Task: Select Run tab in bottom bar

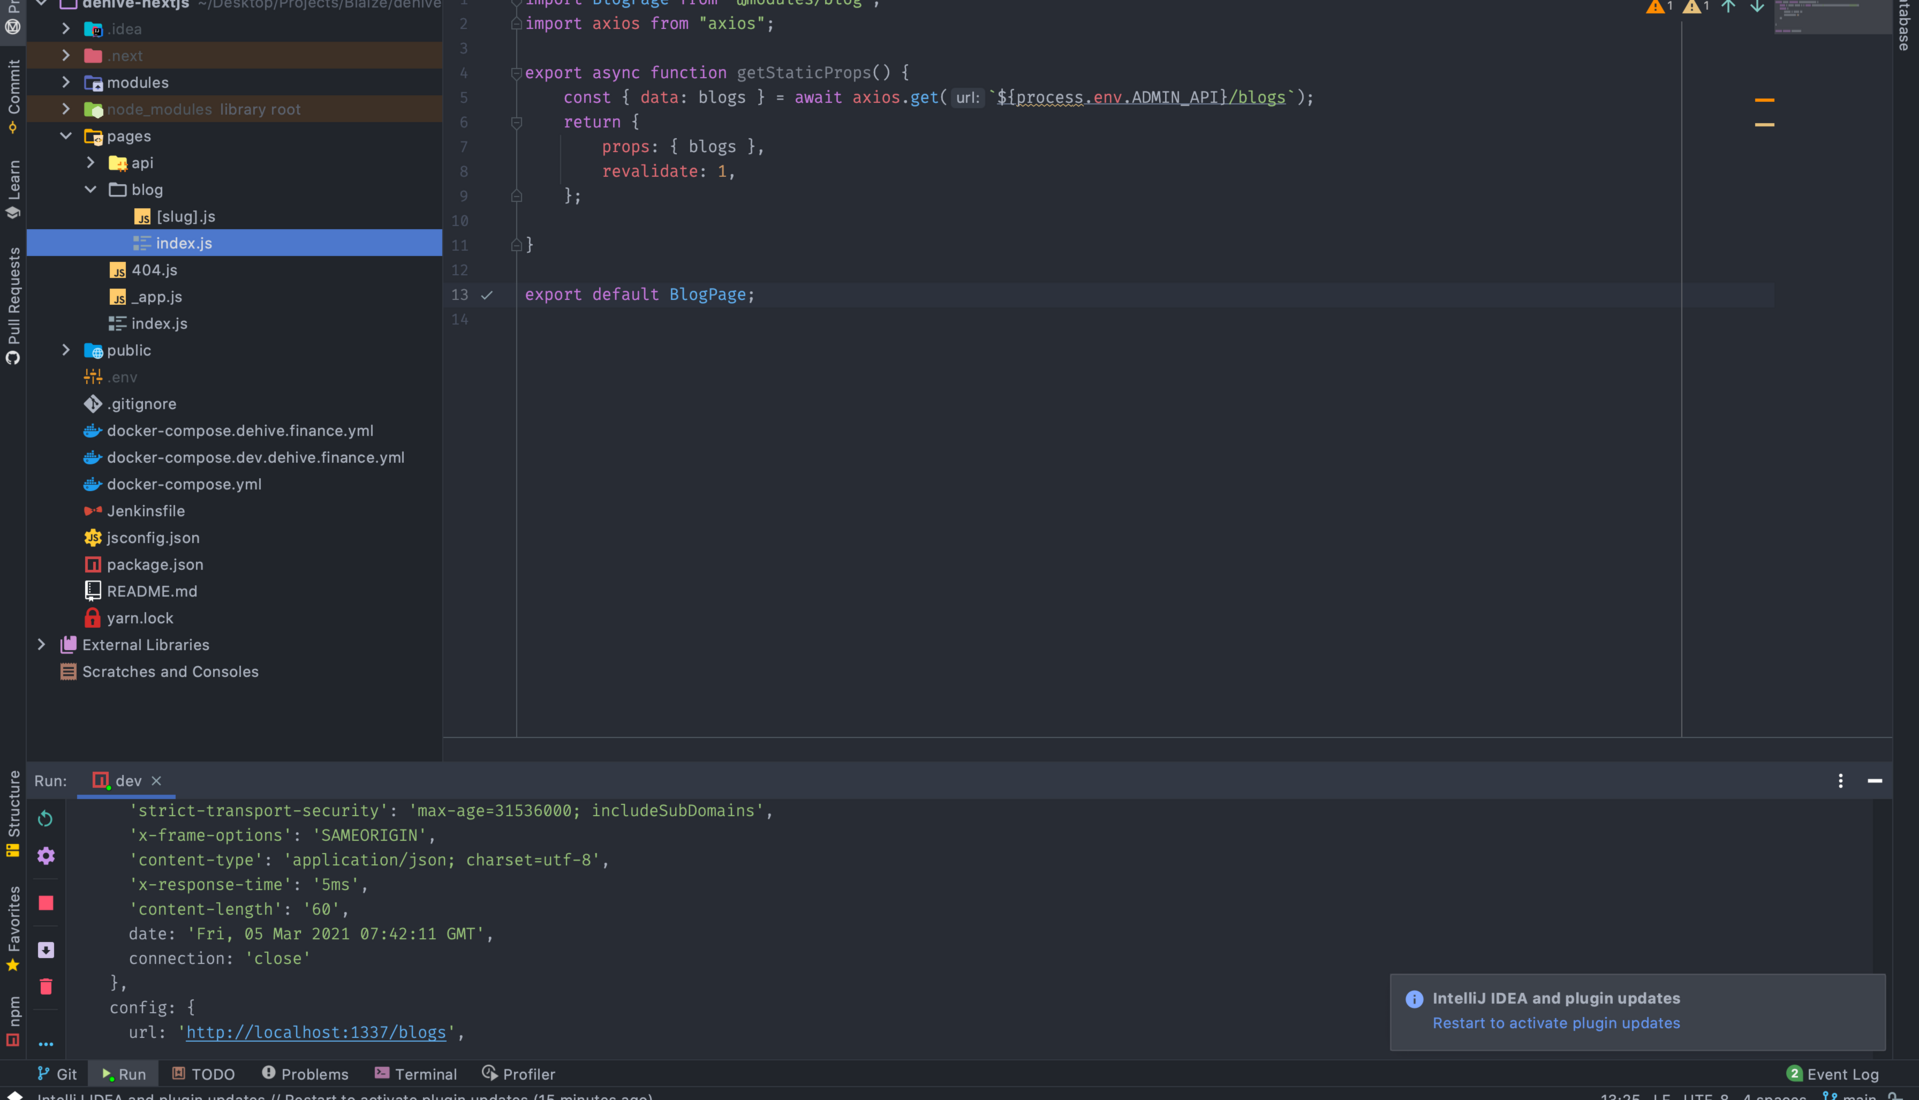Action: [123, 1074]
